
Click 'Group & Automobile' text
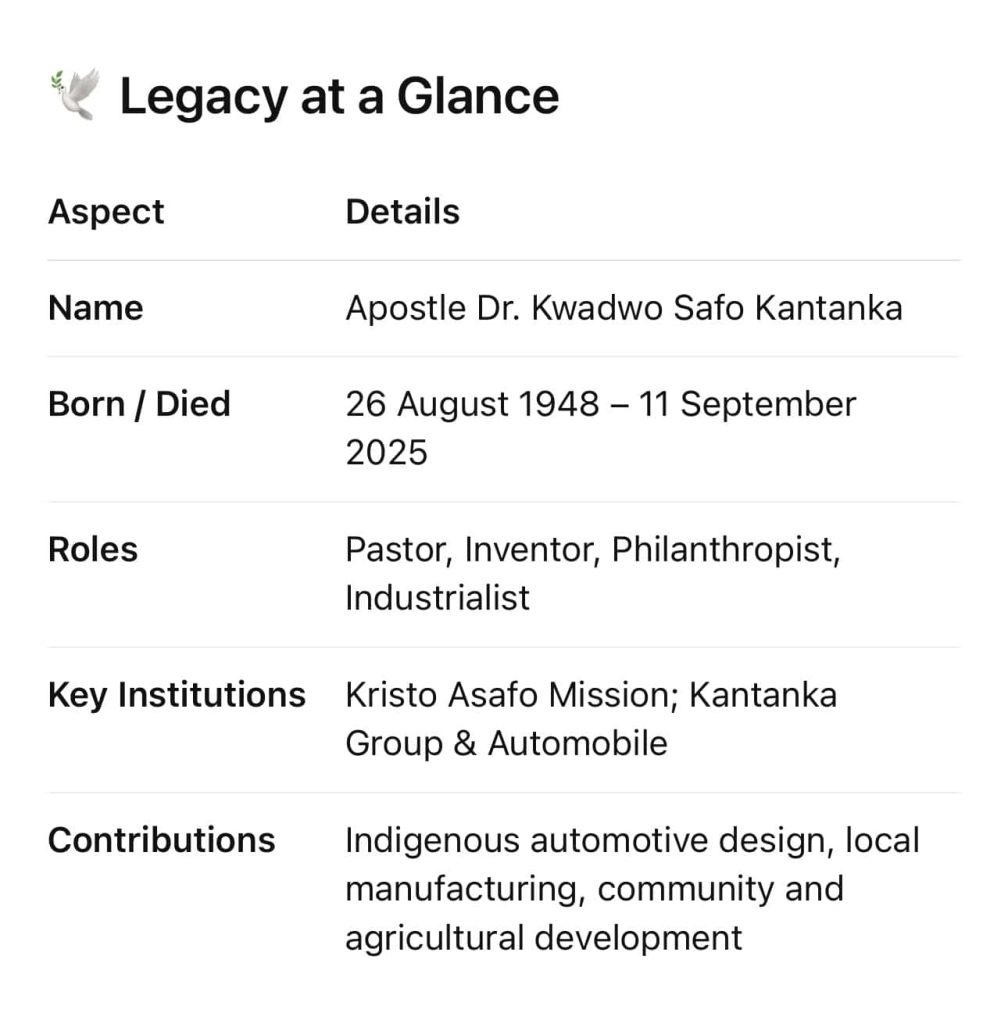507,744
